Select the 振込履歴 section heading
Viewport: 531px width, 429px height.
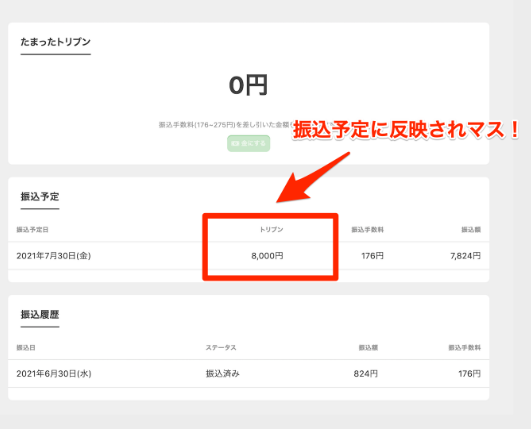[x=40, y=315]
